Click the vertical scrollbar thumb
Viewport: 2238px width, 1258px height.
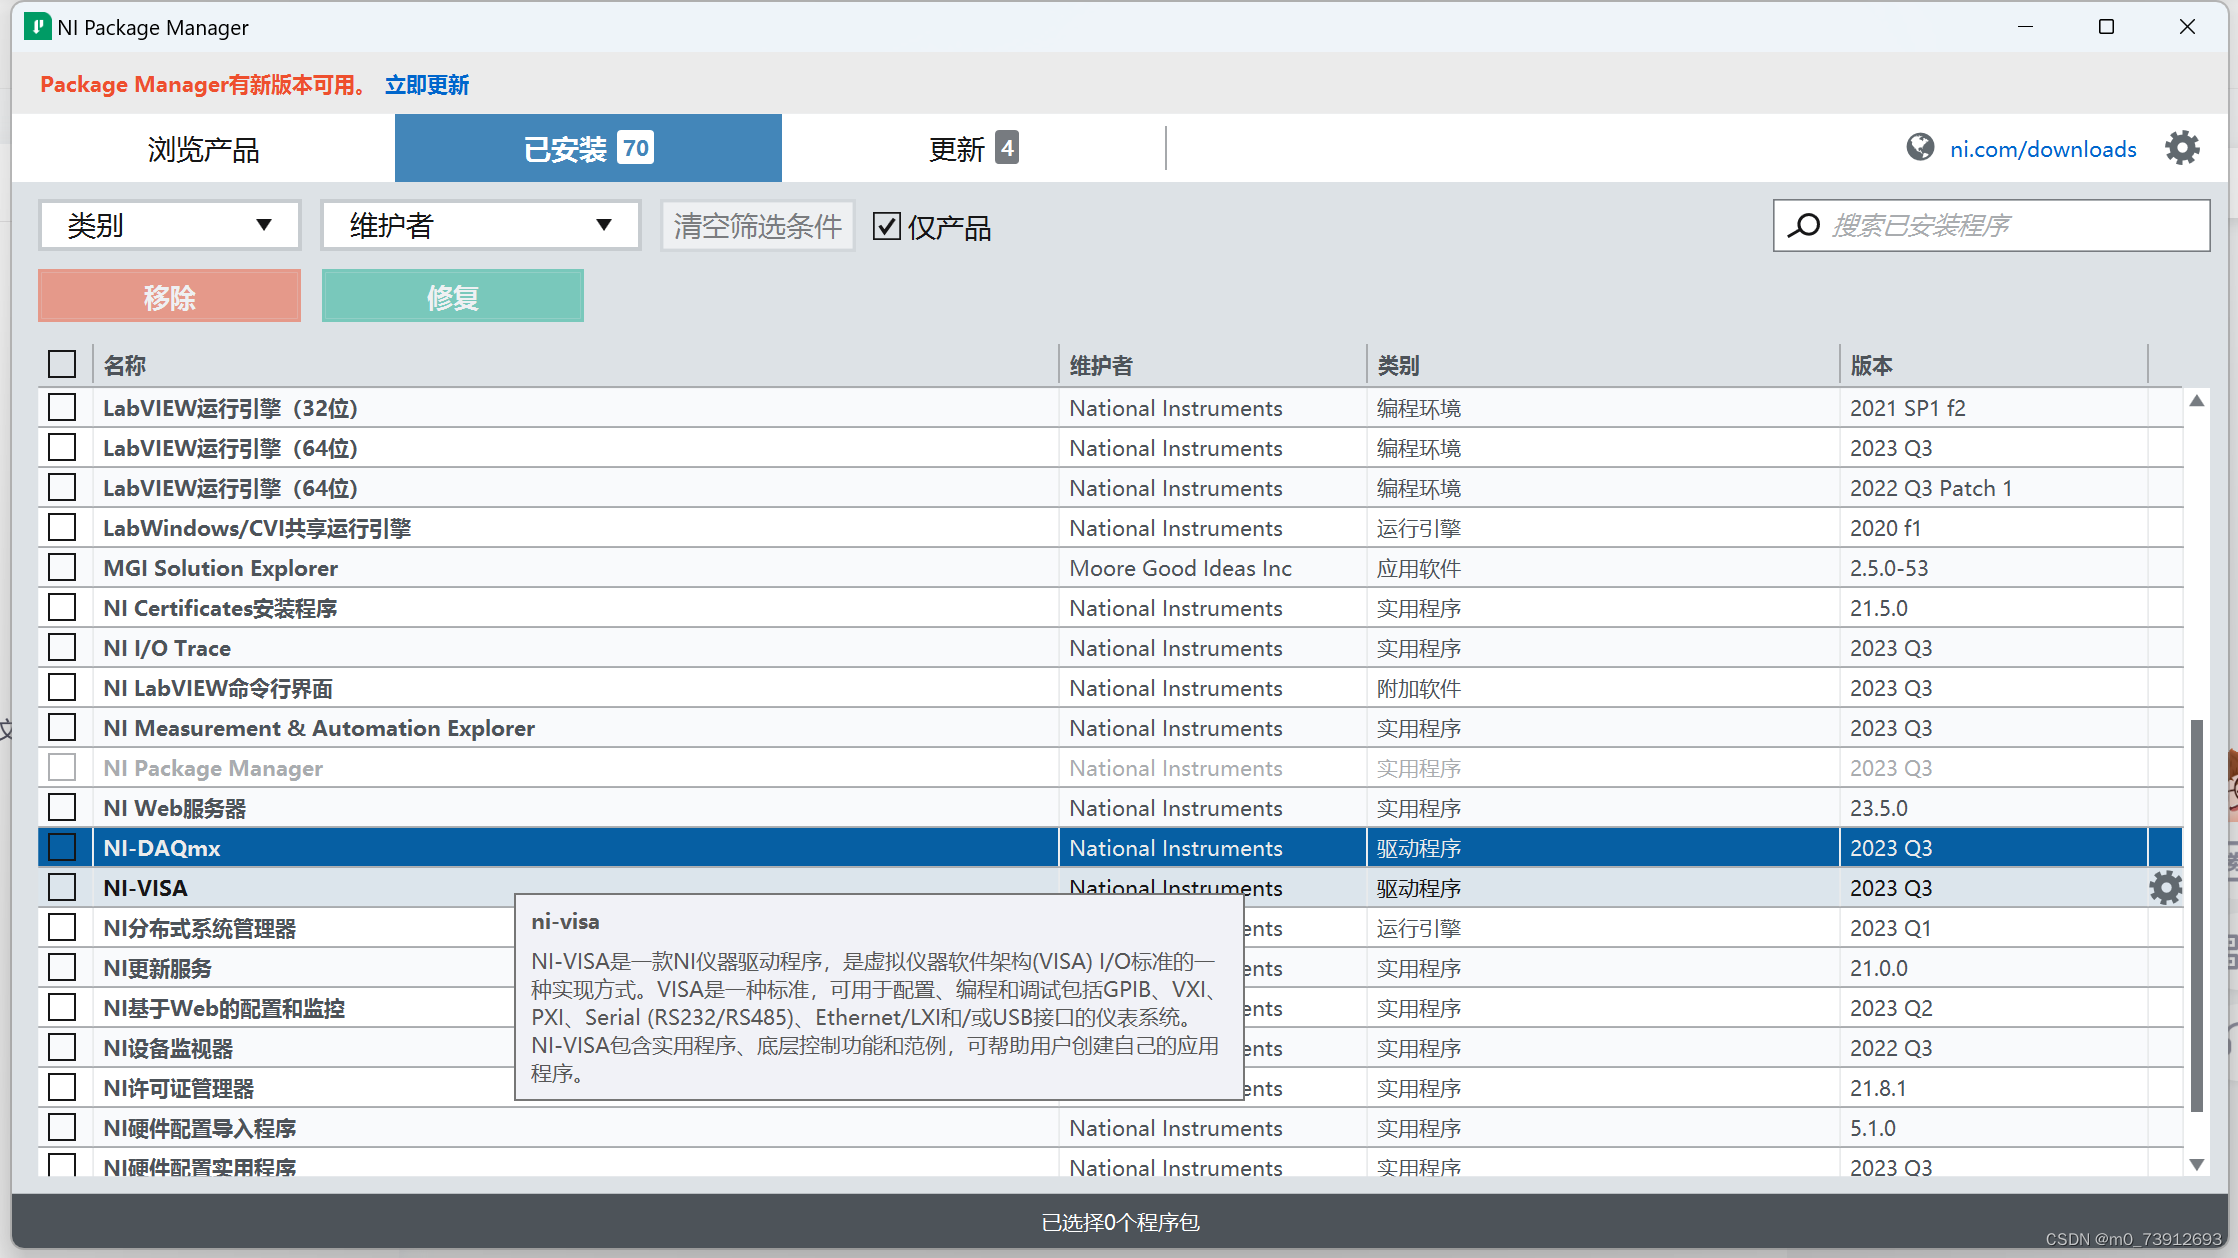[x=2196, y=915]
